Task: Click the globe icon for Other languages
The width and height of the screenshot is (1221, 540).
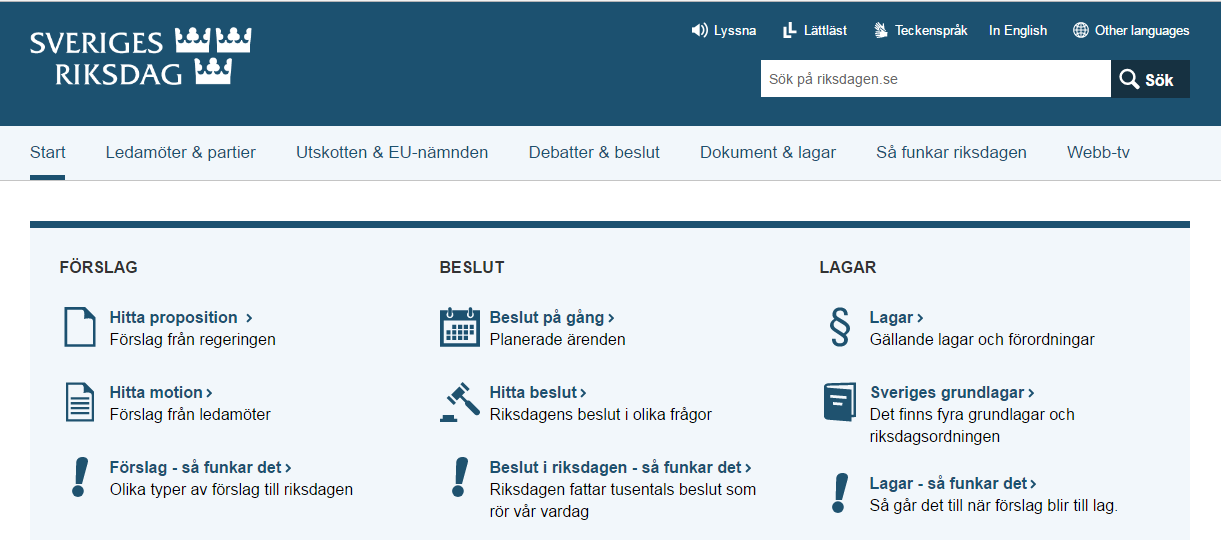Action: [1081, 30]
